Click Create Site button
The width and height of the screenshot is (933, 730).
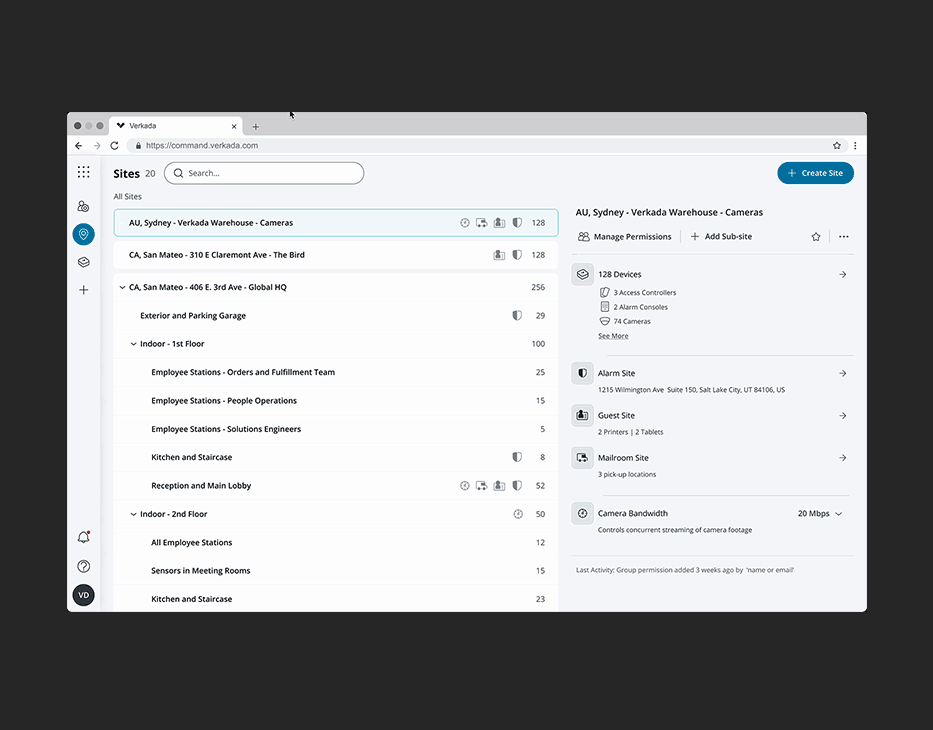pyautogui.click(x=815, y=173)
